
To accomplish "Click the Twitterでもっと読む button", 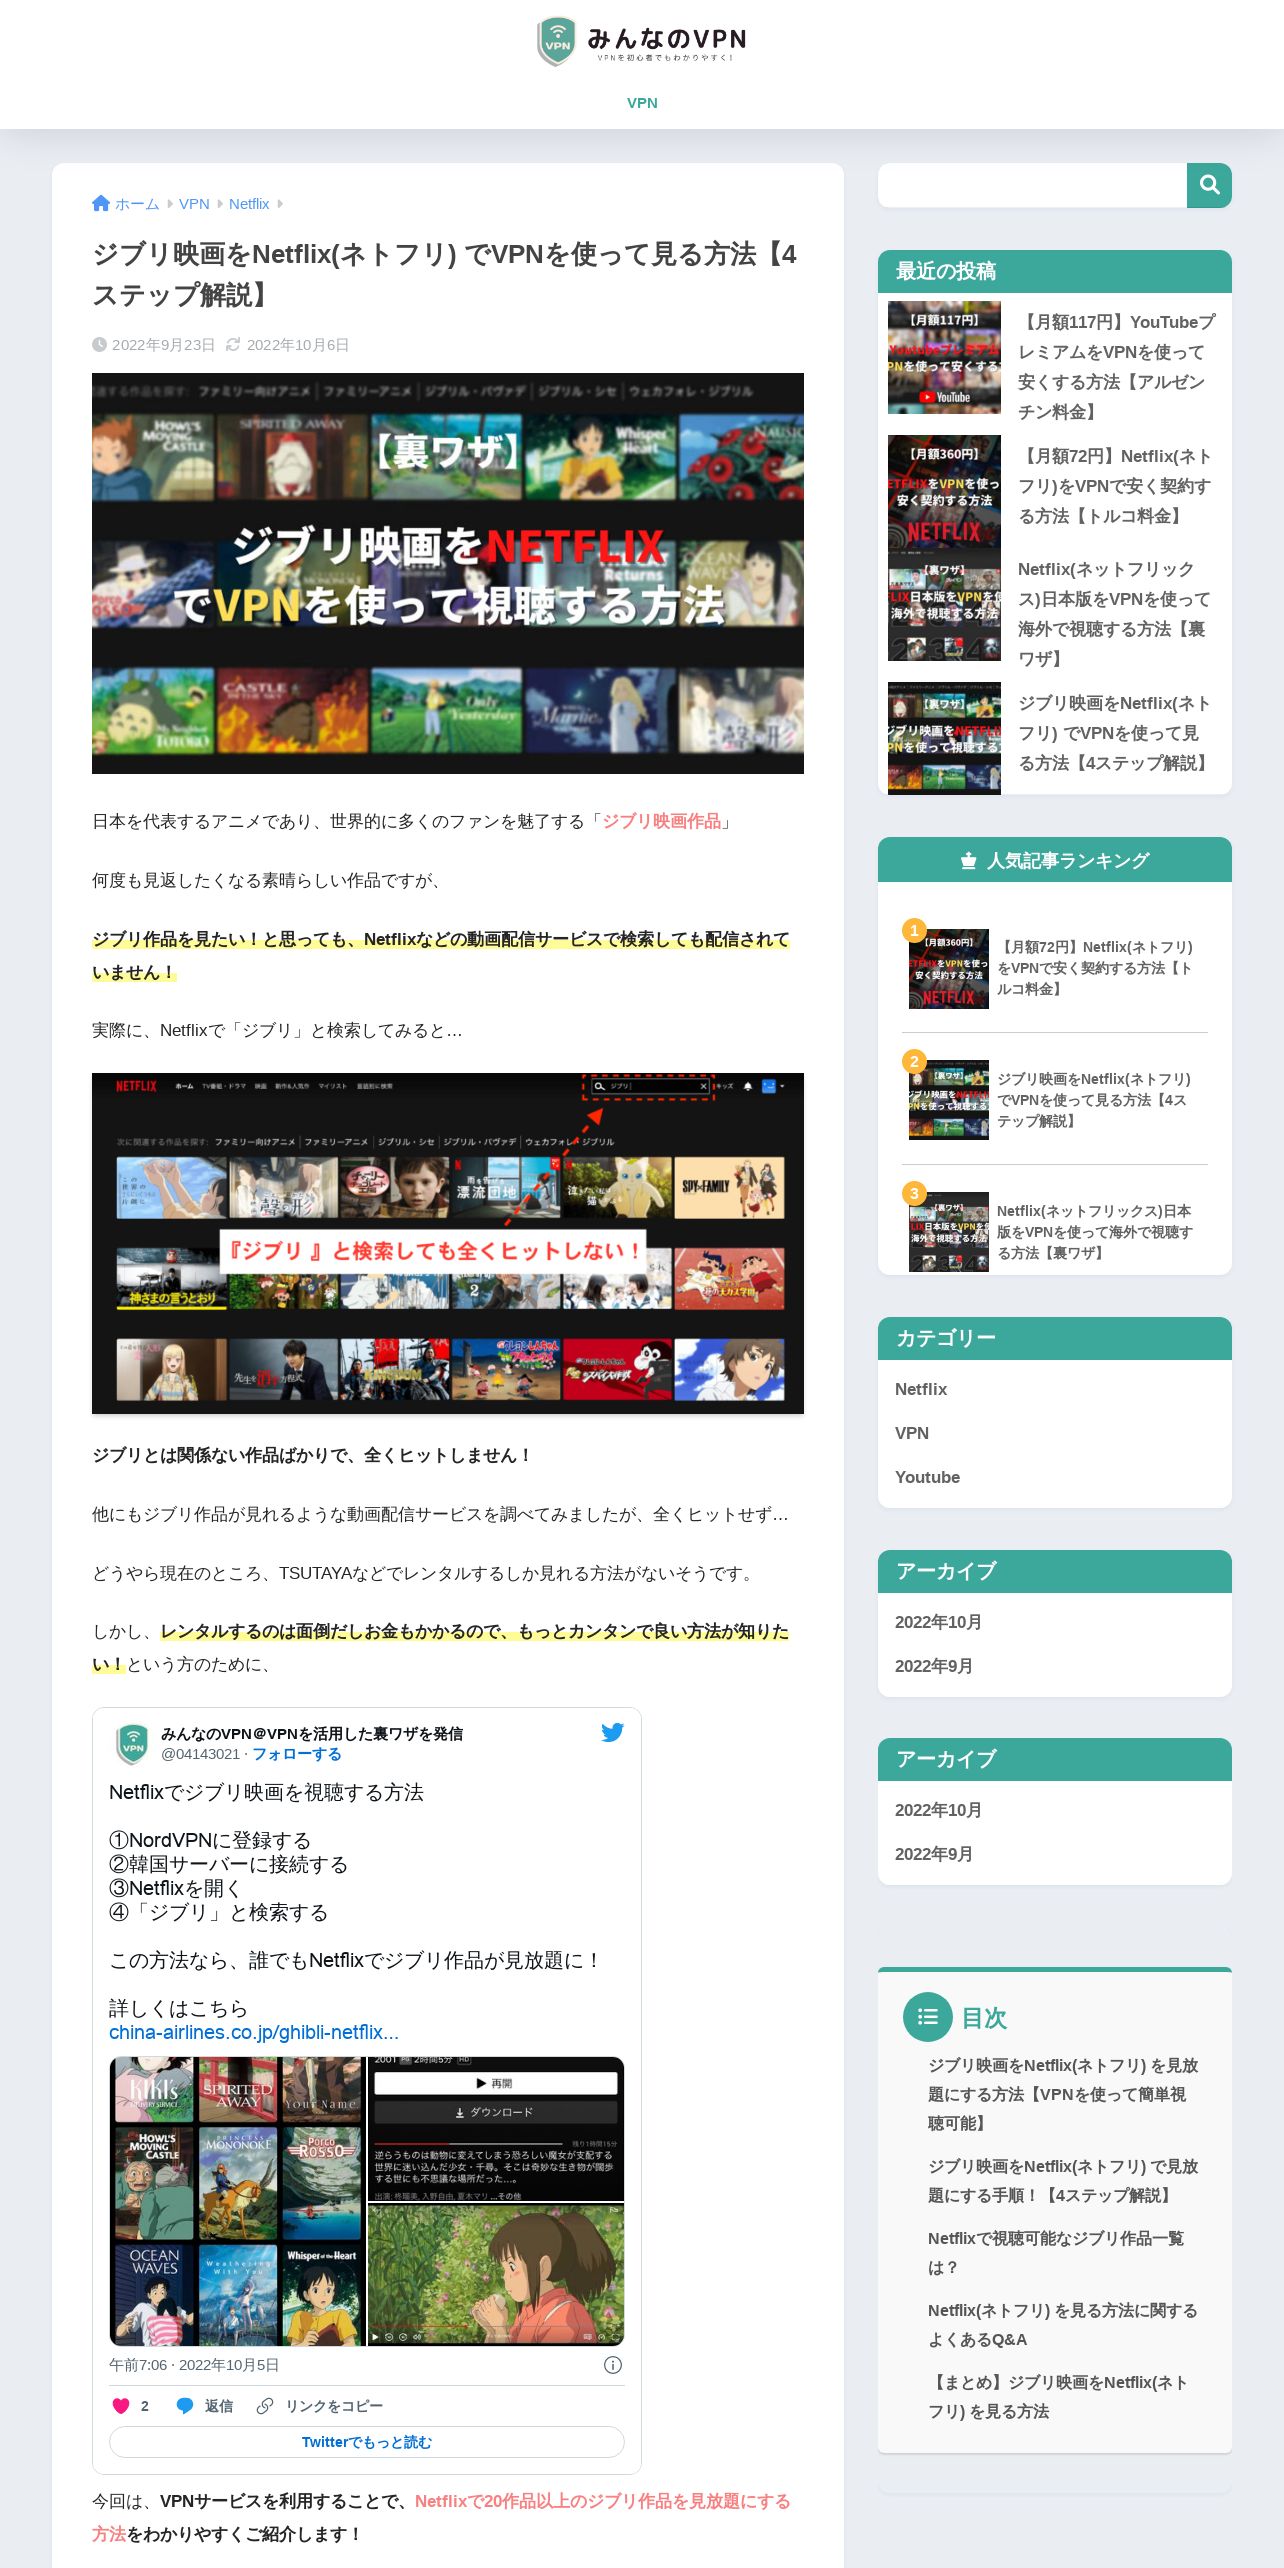I will [367, 2442].
